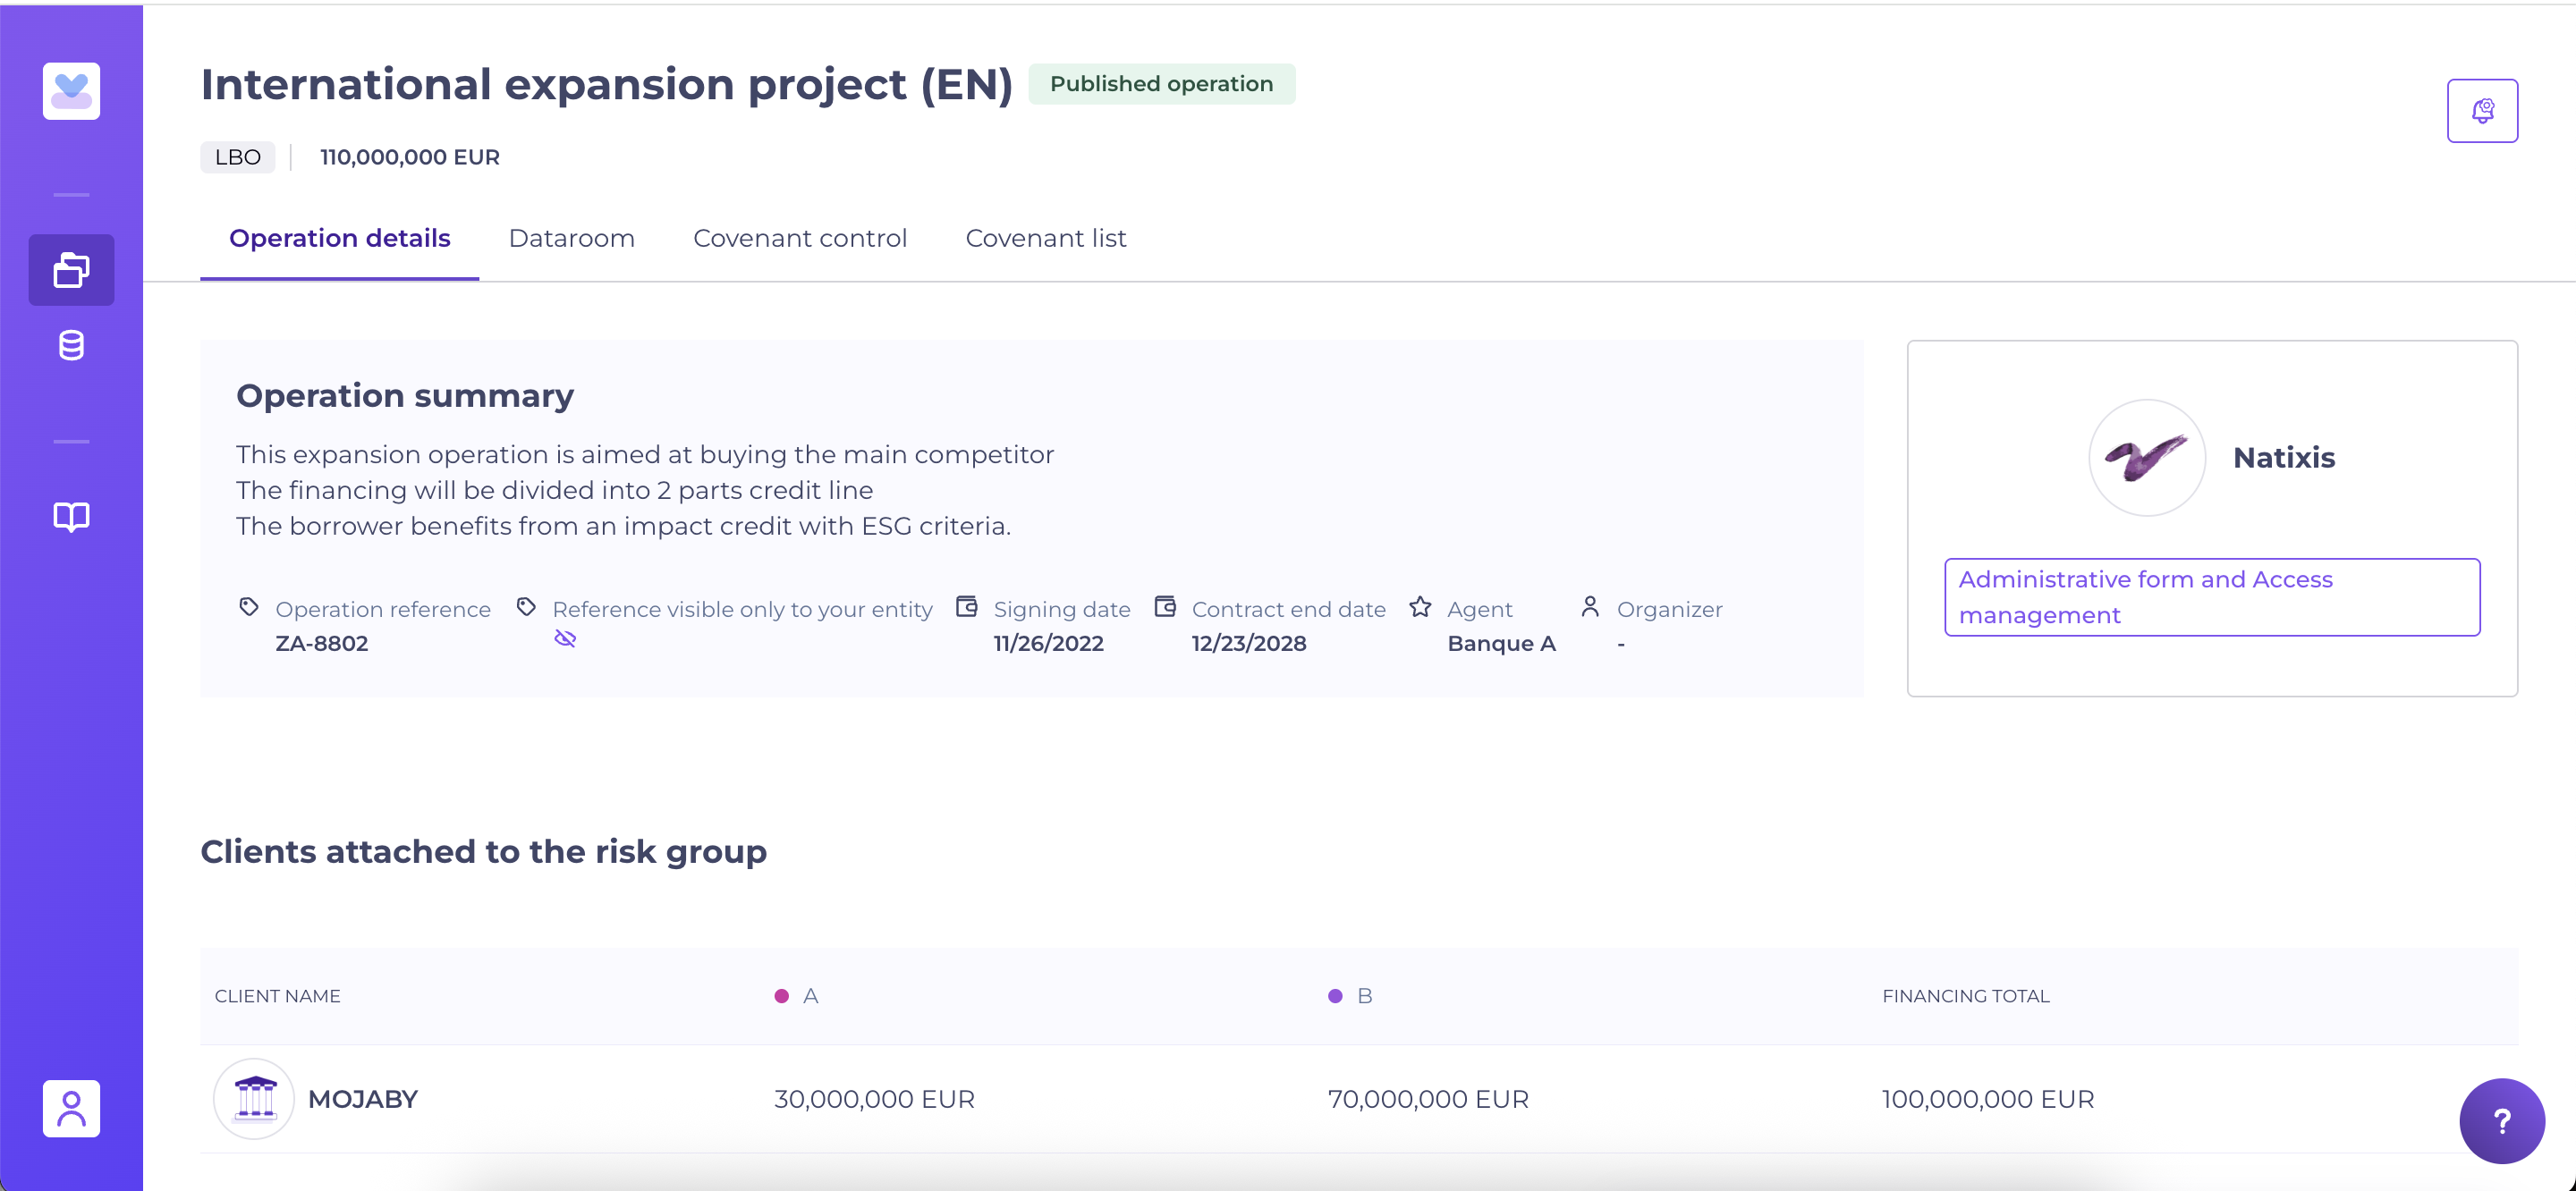Viewport: 2576px width, 1191px height.
Task: Click the Banque A agent value
Action: click(1502, 643)
